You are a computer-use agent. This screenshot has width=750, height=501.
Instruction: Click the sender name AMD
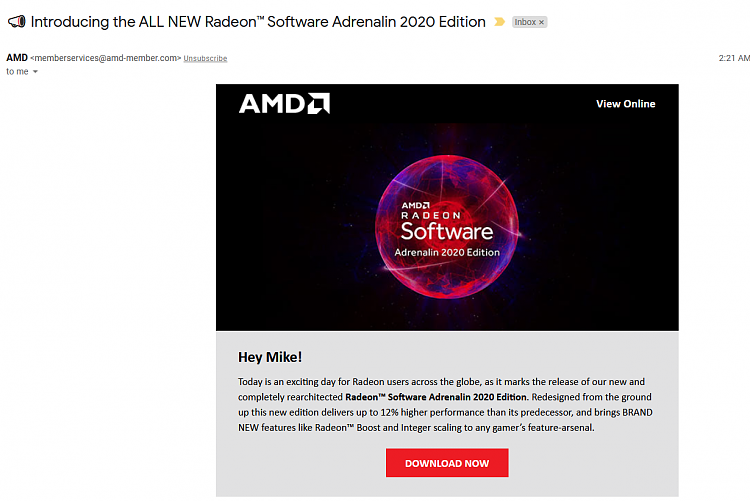(x=17, y=58)
